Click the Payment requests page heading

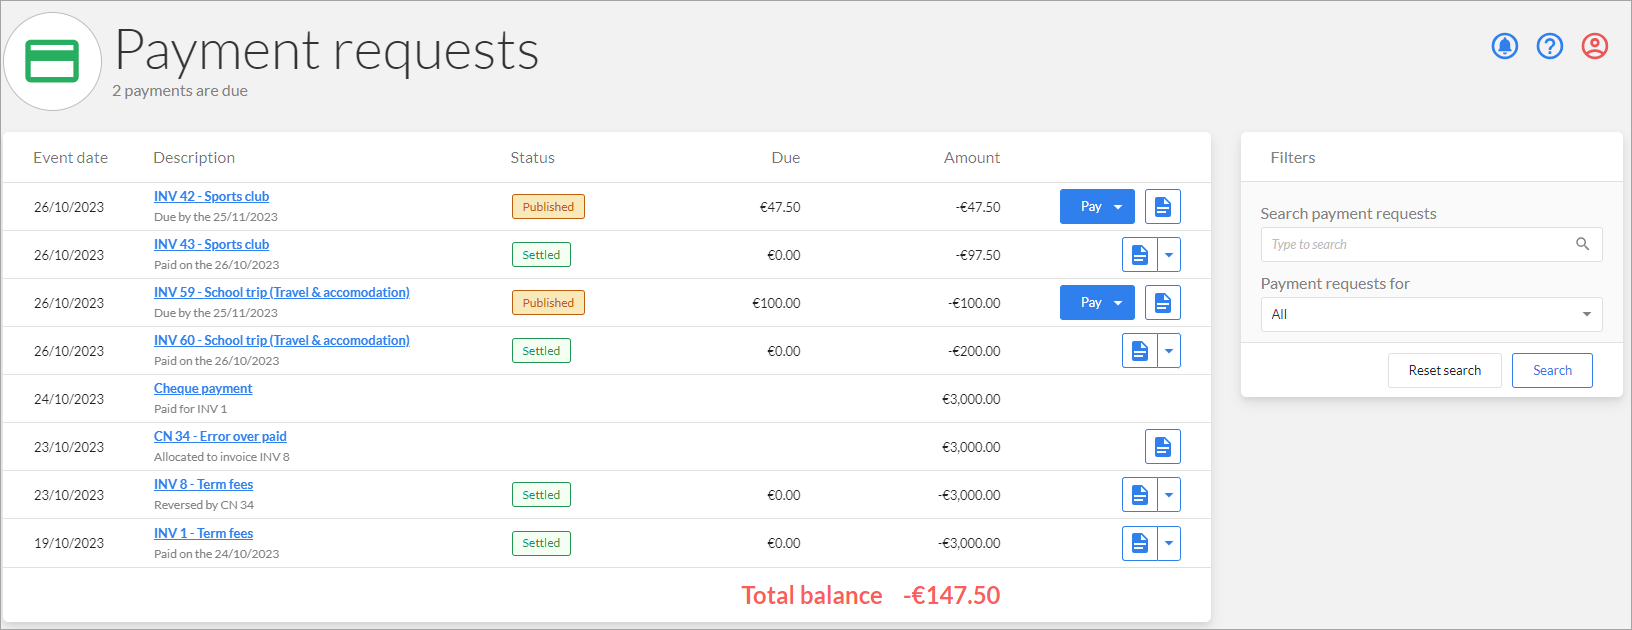pyautogui.click(x=327, y=50)
